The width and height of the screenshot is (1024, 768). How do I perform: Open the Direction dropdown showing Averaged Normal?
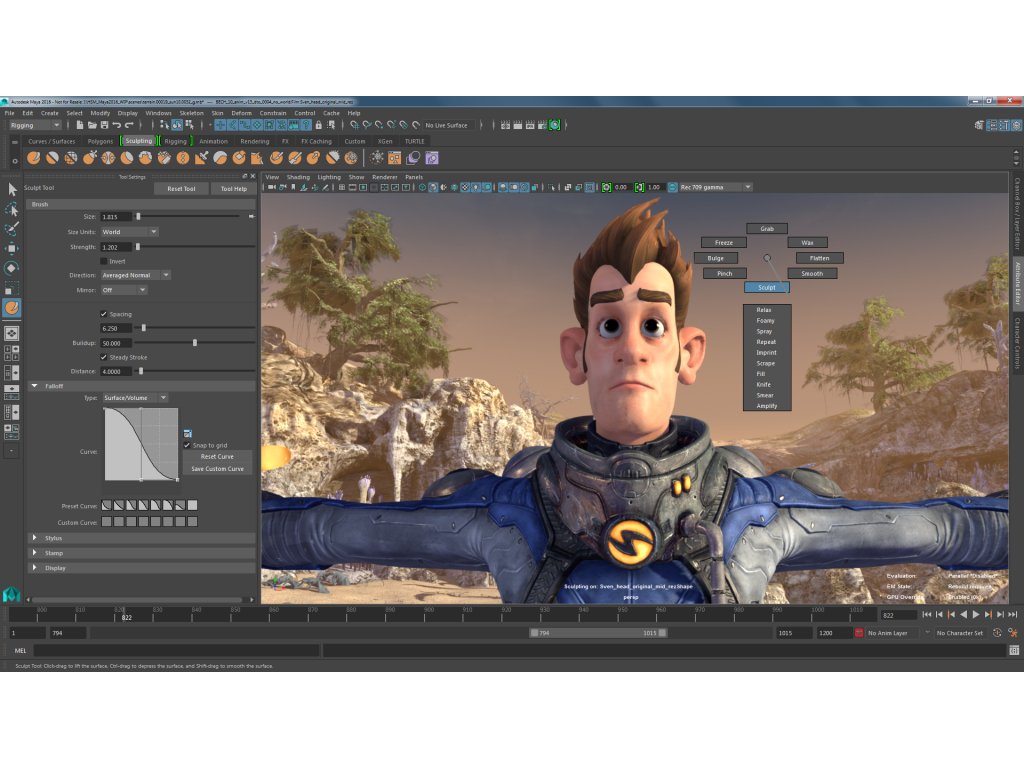135,275
